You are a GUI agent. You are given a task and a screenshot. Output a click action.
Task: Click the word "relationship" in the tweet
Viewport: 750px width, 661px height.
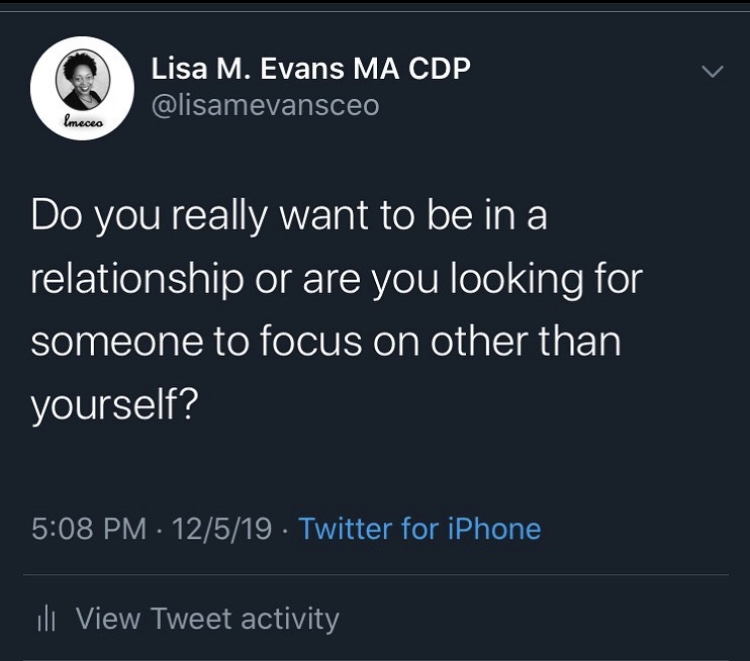[137, 279]
